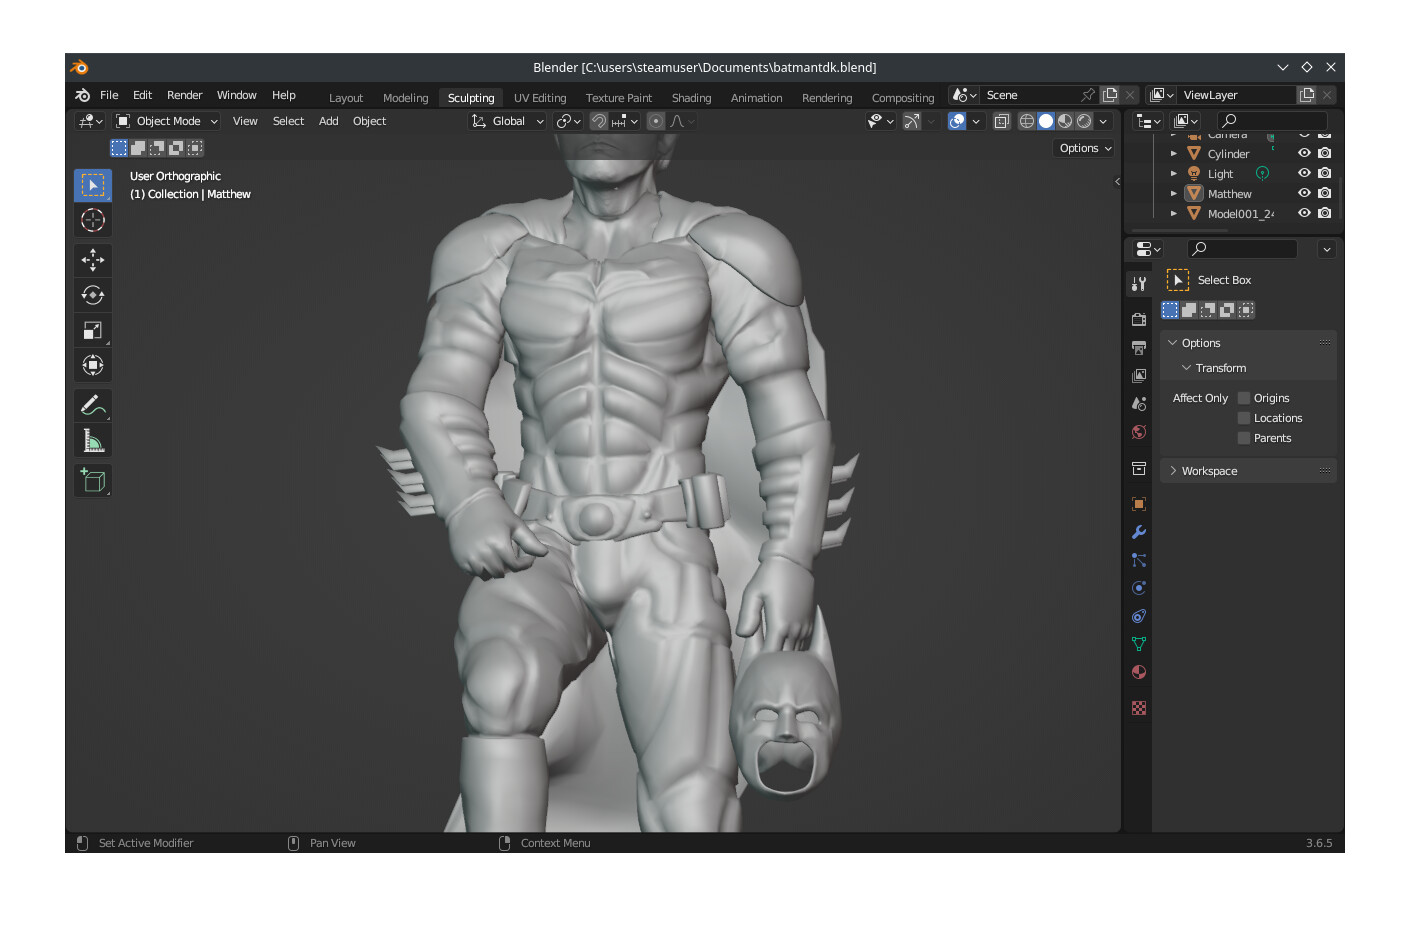Select the Measure ruler tool
The width and height of the screenshot is (1410, 930).
(93, 440)
